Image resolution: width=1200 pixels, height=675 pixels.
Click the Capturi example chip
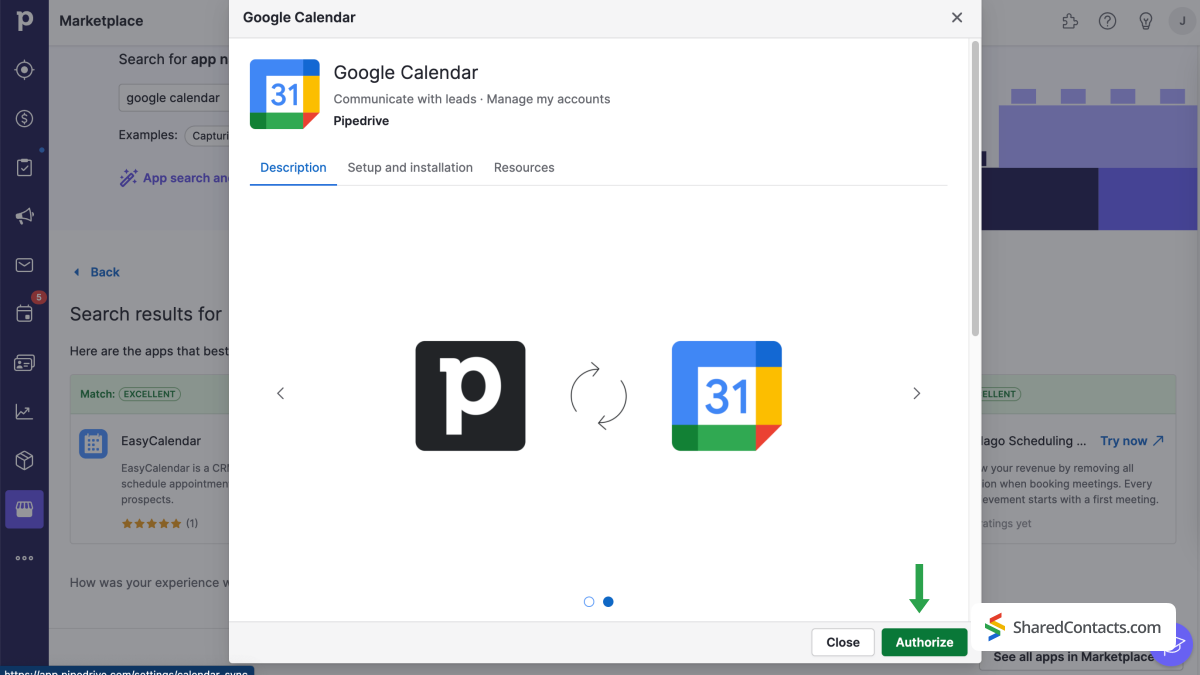(x=208, y=136)
